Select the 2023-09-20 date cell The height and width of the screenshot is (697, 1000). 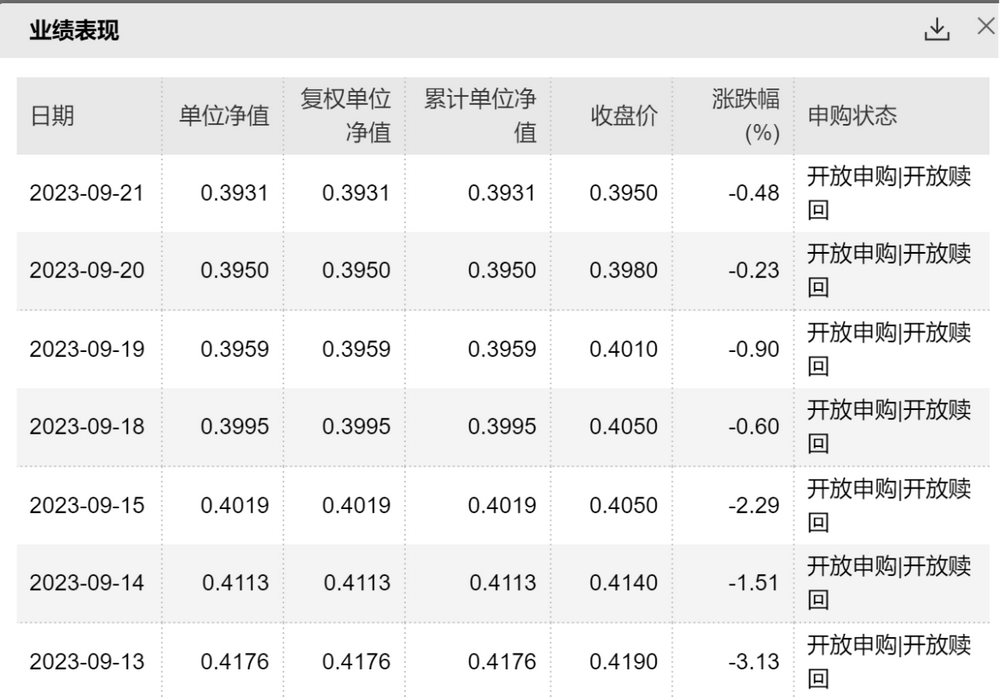[x=87, y=270]
